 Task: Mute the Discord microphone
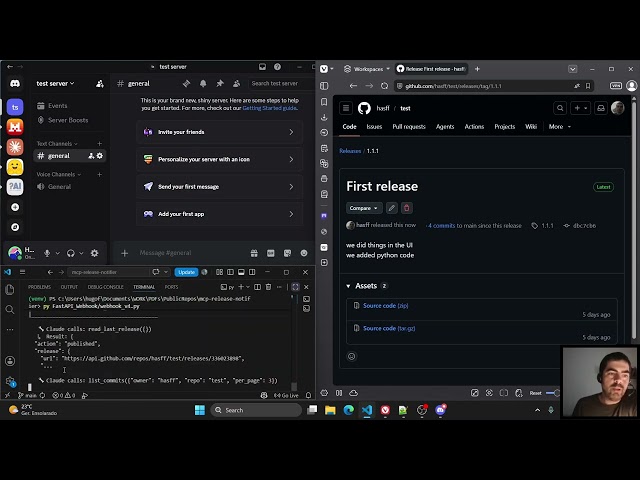(47, 253)
